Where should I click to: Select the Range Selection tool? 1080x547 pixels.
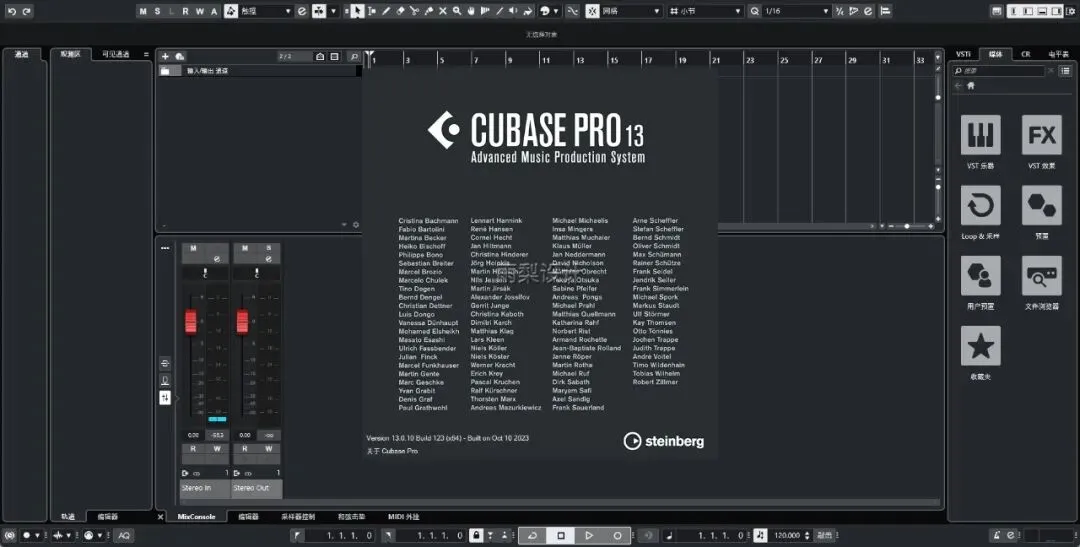pos(372,11)
